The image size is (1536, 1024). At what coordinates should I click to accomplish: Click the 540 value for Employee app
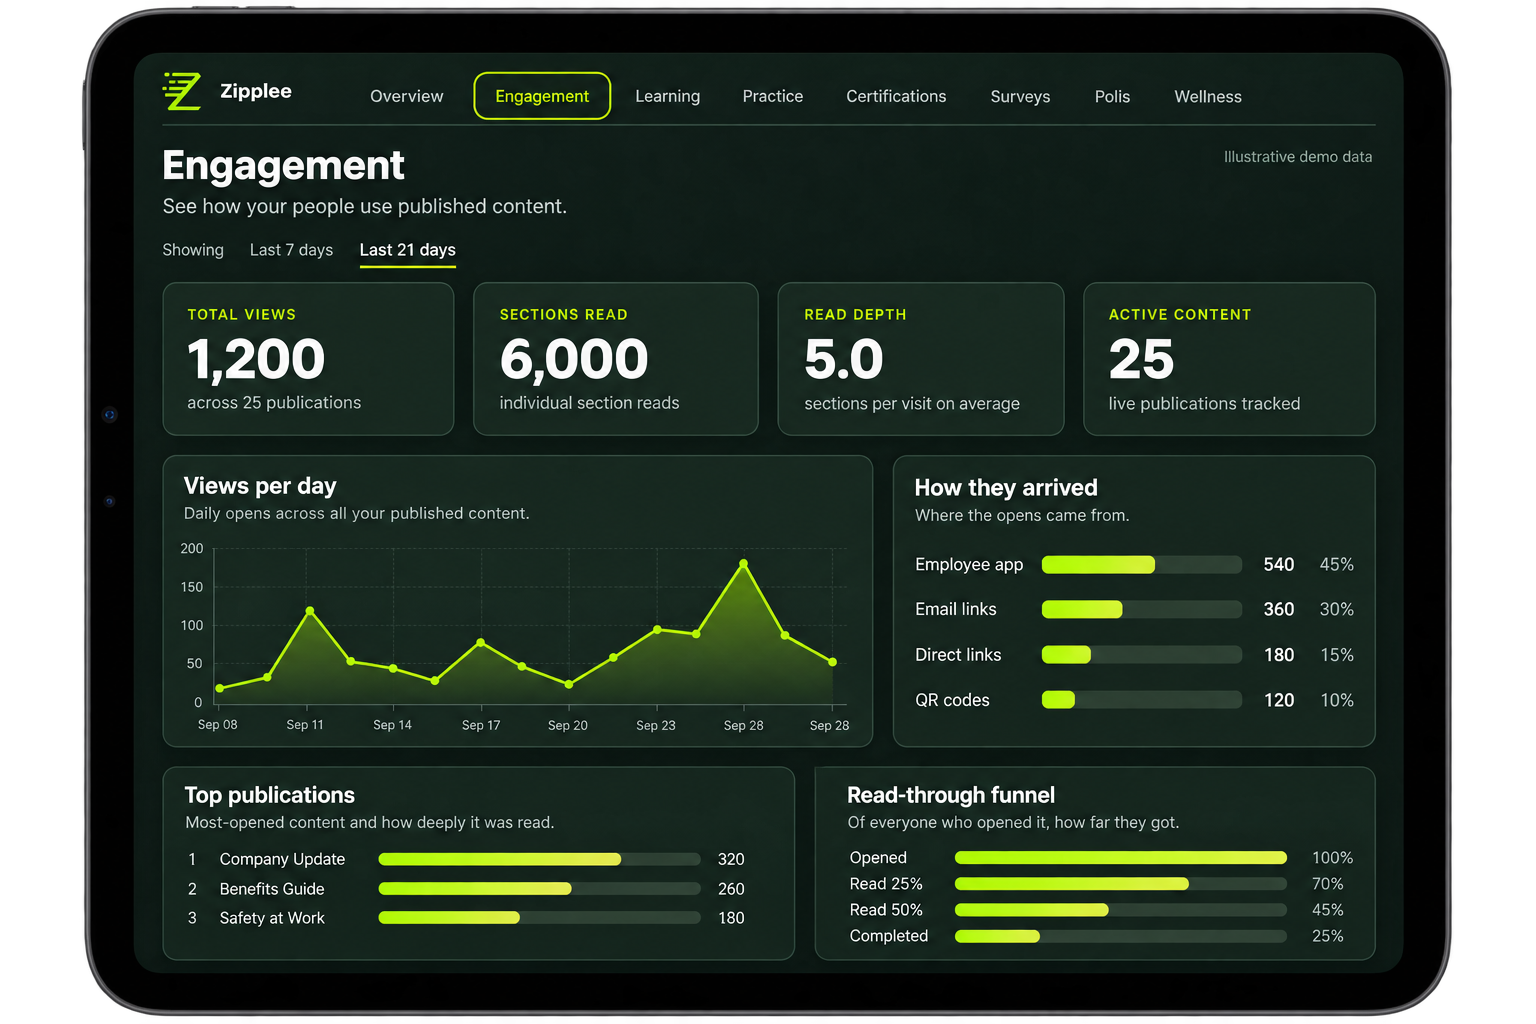pos(1279,565)
